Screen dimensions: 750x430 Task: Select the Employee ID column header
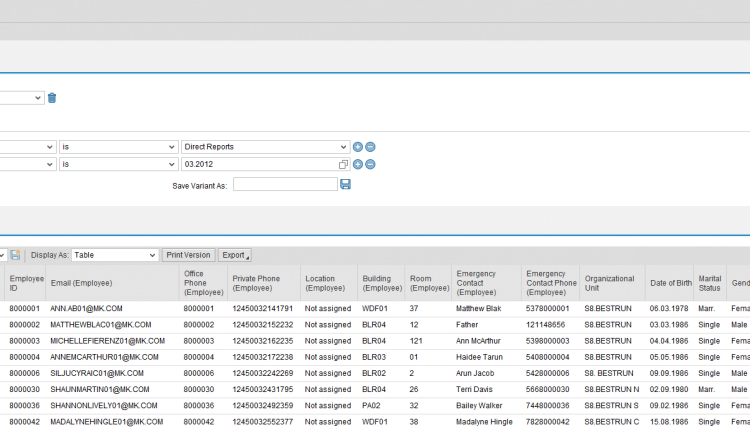pos(25,283)
